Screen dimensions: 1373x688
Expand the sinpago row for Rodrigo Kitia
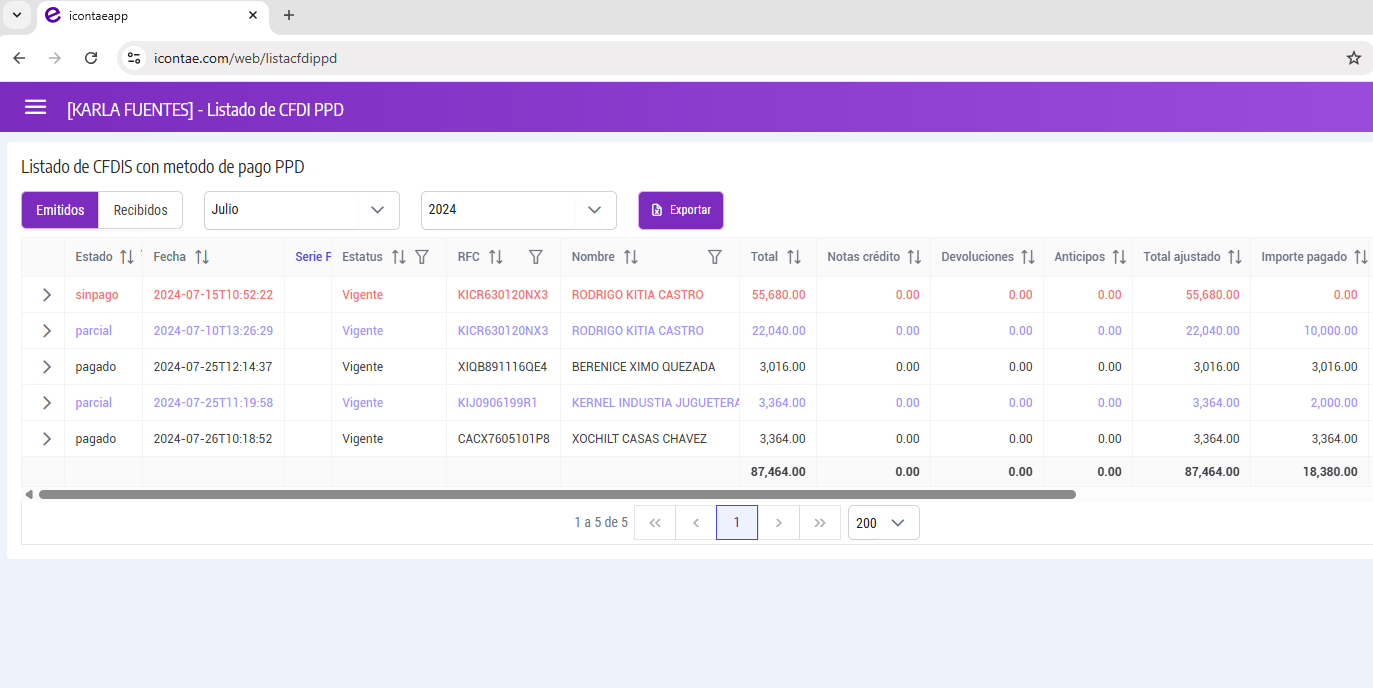(x=46, y=295)
